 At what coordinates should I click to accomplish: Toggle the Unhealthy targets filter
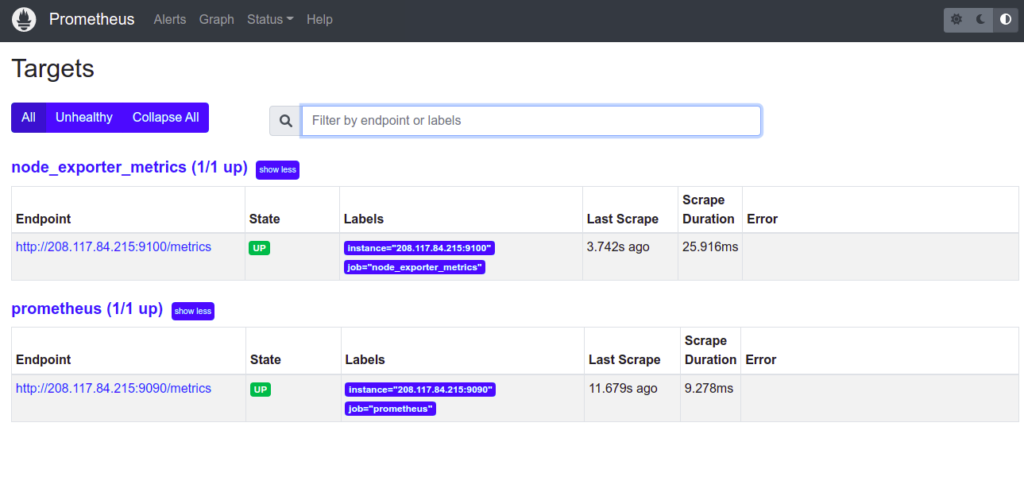click(x=84, y=118)
